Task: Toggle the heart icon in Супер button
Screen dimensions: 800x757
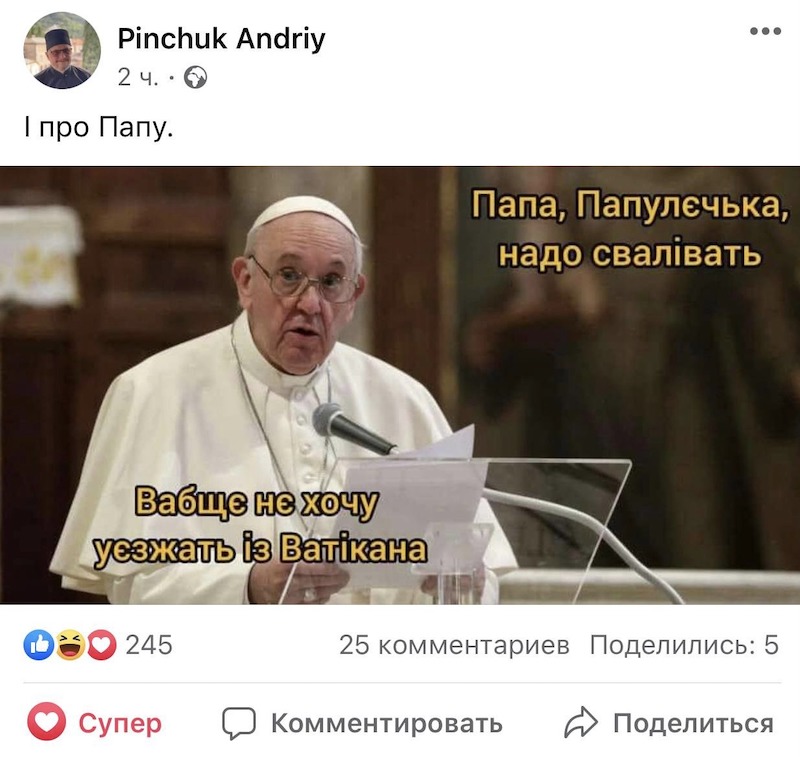Action: tap(46, 721)
